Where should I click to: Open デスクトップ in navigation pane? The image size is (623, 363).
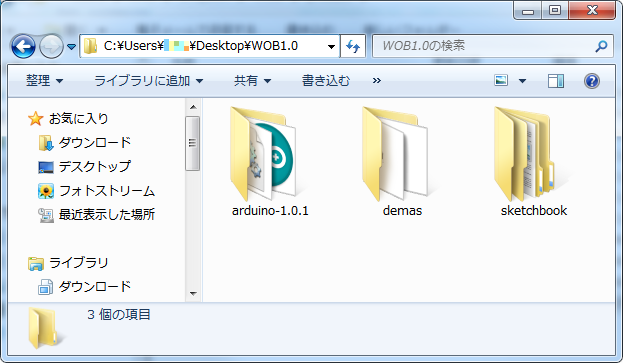(95, 166)
